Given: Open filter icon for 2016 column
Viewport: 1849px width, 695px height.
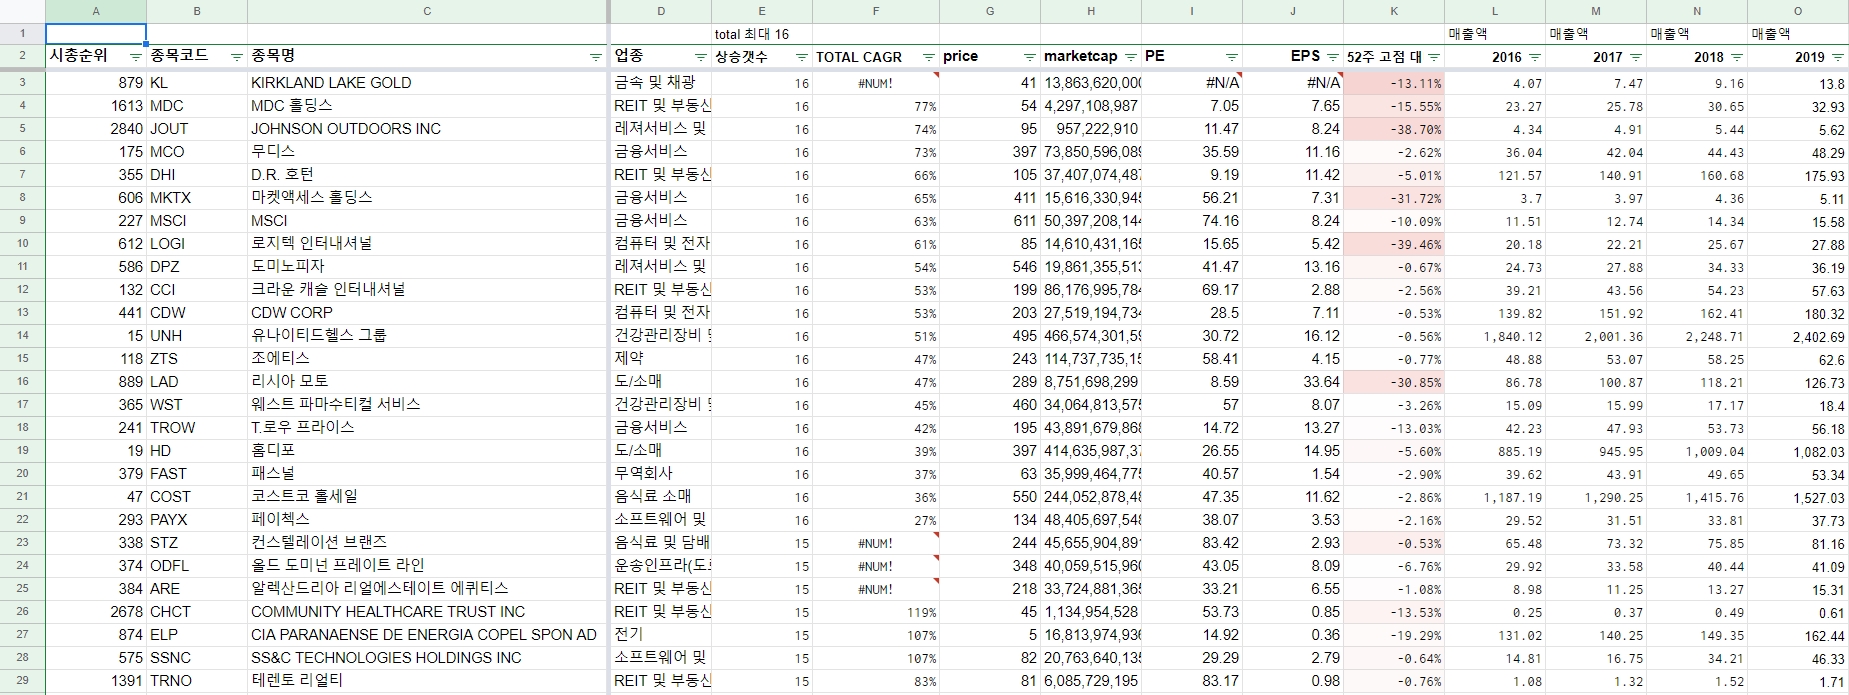Looking at the screenshot, I should pyautogui.click(x=1534, y=57).
